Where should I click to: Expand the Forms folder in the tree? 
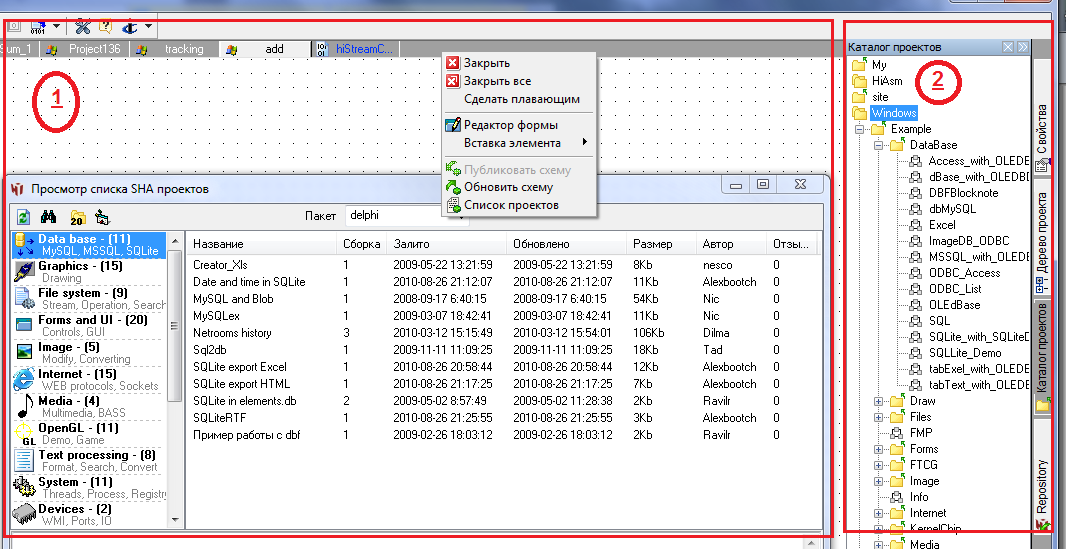coord(880,449)
